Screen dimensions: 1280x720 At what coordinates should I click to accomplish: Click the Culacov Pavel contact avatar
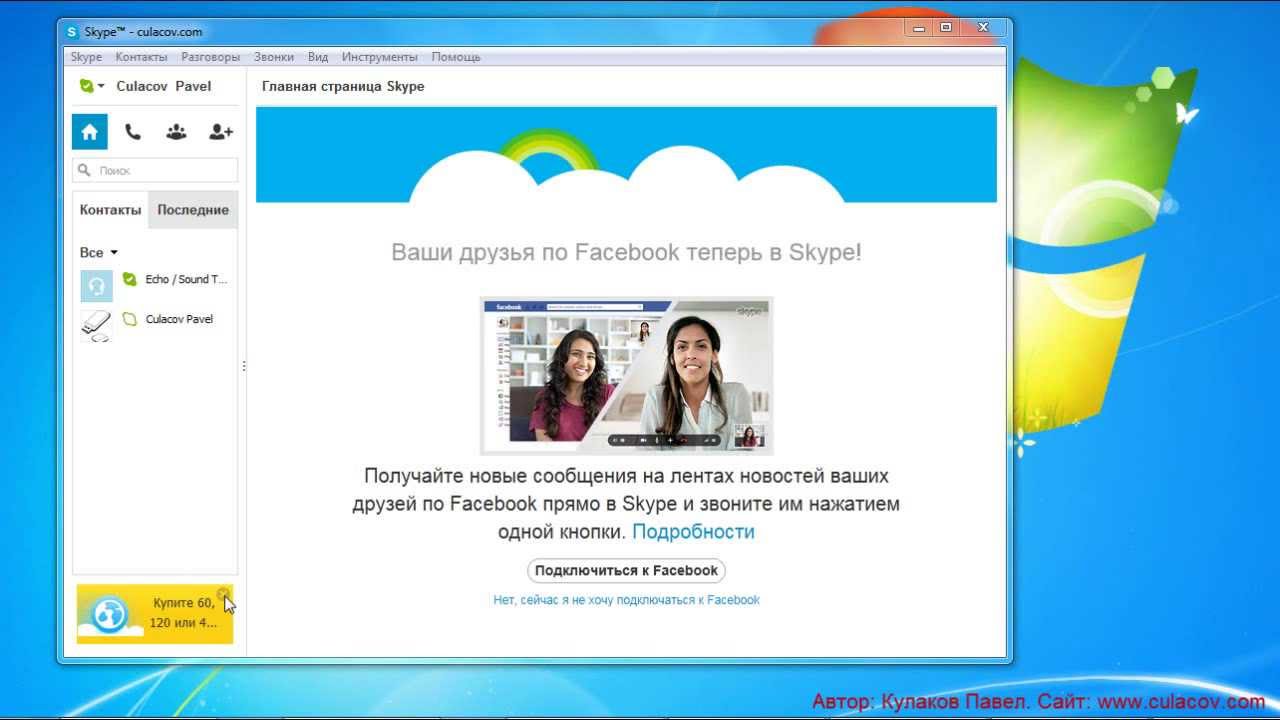point(97,326)
